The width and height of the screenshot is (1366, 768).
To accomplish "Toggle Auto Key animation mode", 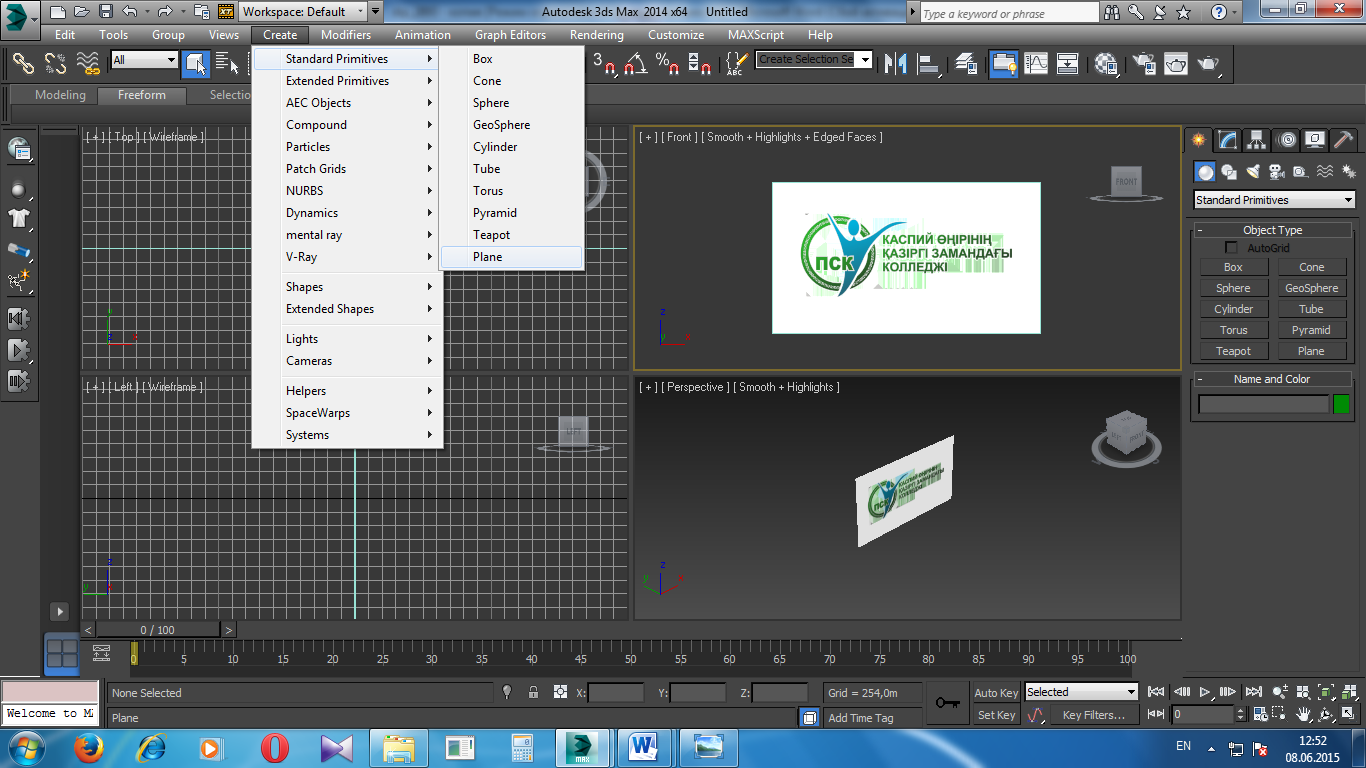I will click(996, 692).
